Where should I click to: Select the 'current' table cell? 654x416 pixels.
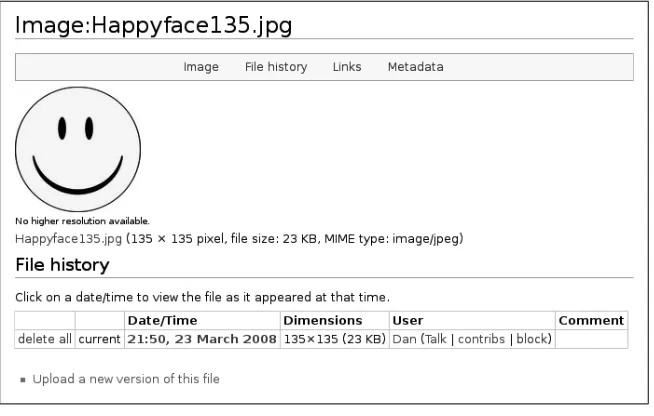[x=100, y=339]
